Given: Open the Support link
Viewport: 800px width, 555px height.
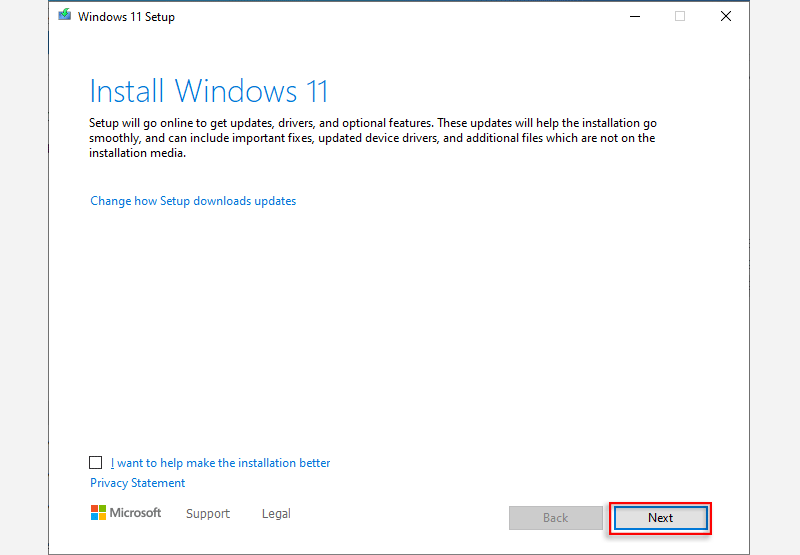Looking at the screenshot, I should click(208, 514).
